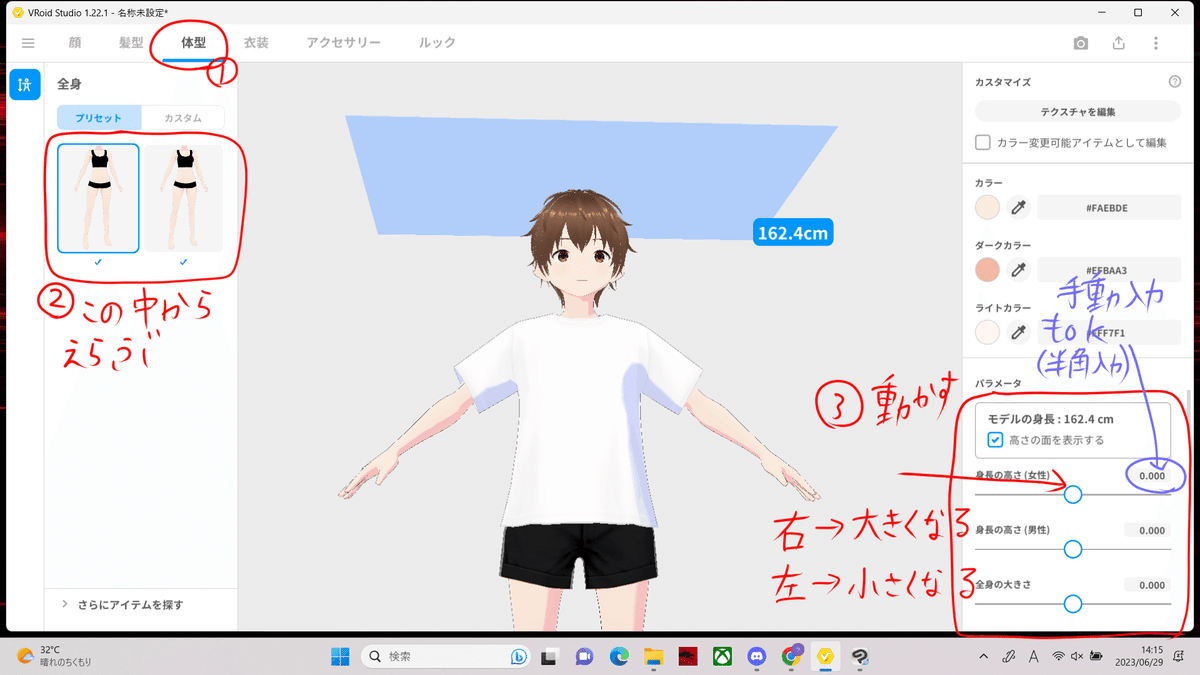Click the export/upload icon near the camera

pos(1117,43)
